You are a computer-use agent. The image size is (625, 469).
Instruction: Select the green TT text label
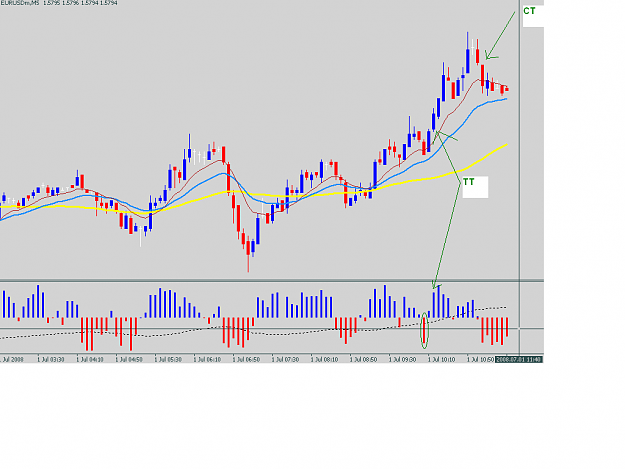pos(469,182)
